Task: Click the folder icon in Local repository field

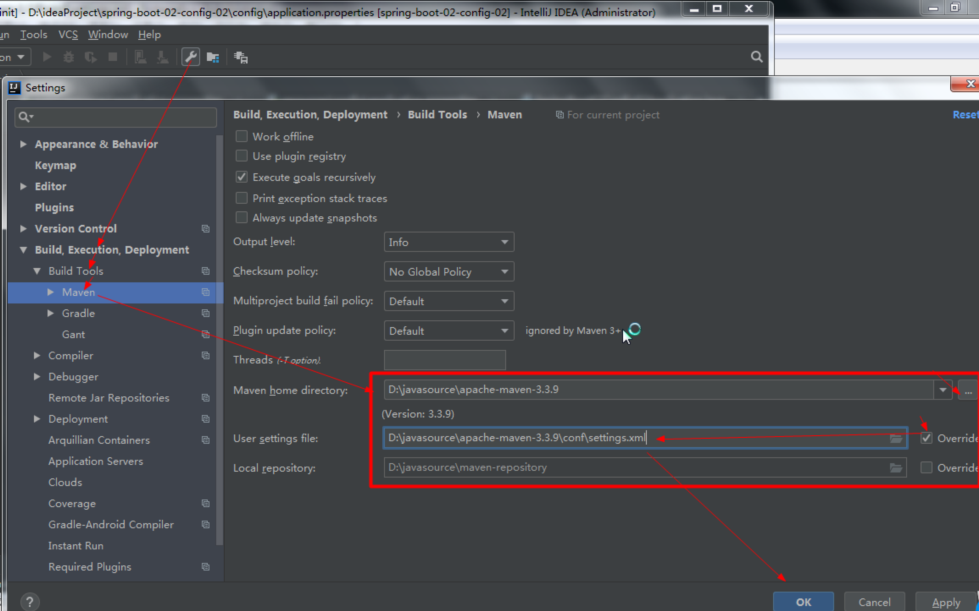Action: (x=896, y=467)
